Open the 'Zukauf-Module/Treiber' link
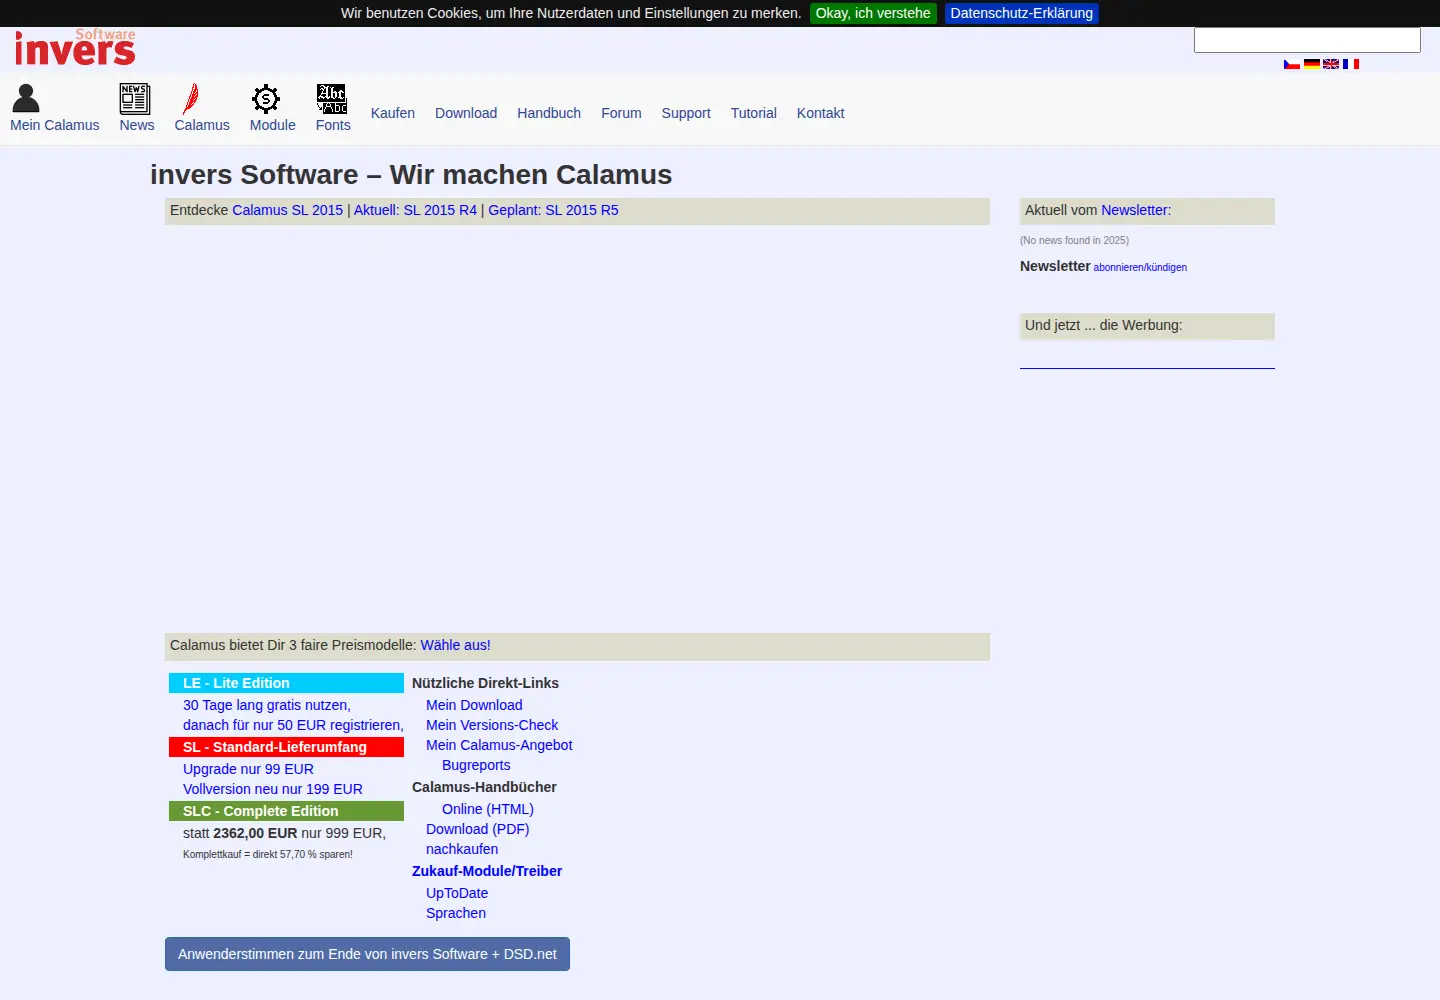Screen dimensions: 1440x1000 tap(487, 871)
